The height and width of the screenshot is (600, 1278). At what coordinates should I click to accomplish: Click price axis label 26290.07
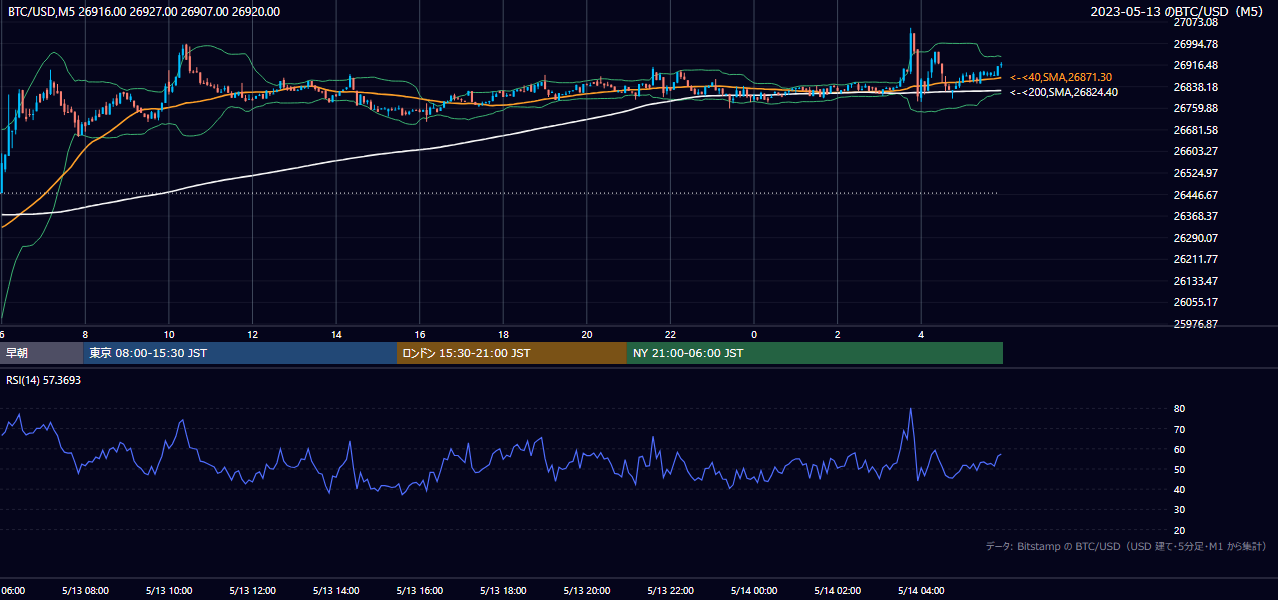pyautogui.click(x=1194, y=238)
